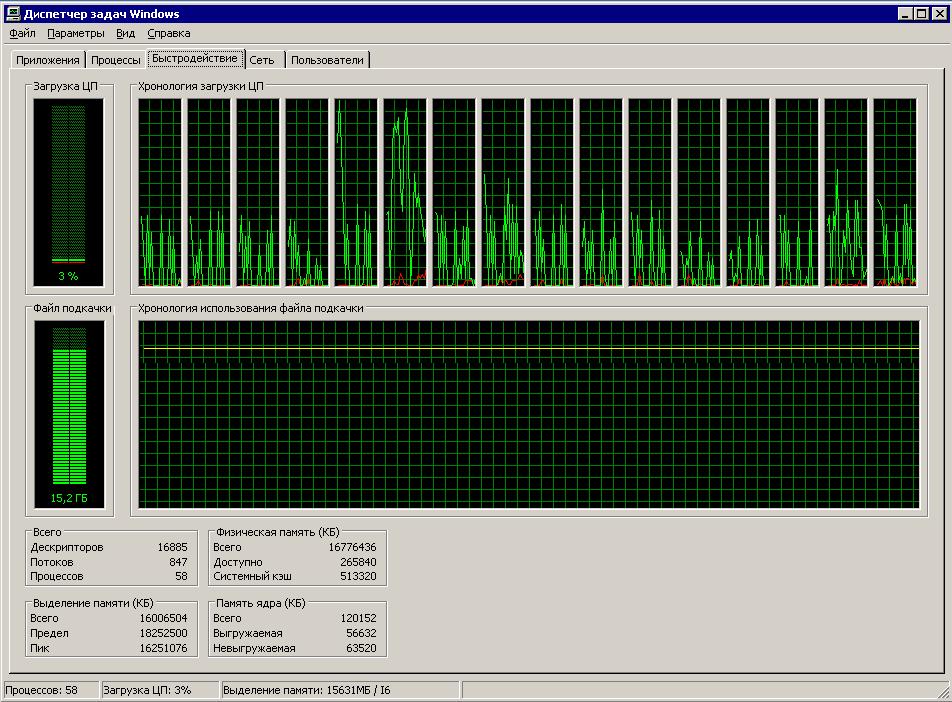Go to the Сеть tab

point(262,60)
